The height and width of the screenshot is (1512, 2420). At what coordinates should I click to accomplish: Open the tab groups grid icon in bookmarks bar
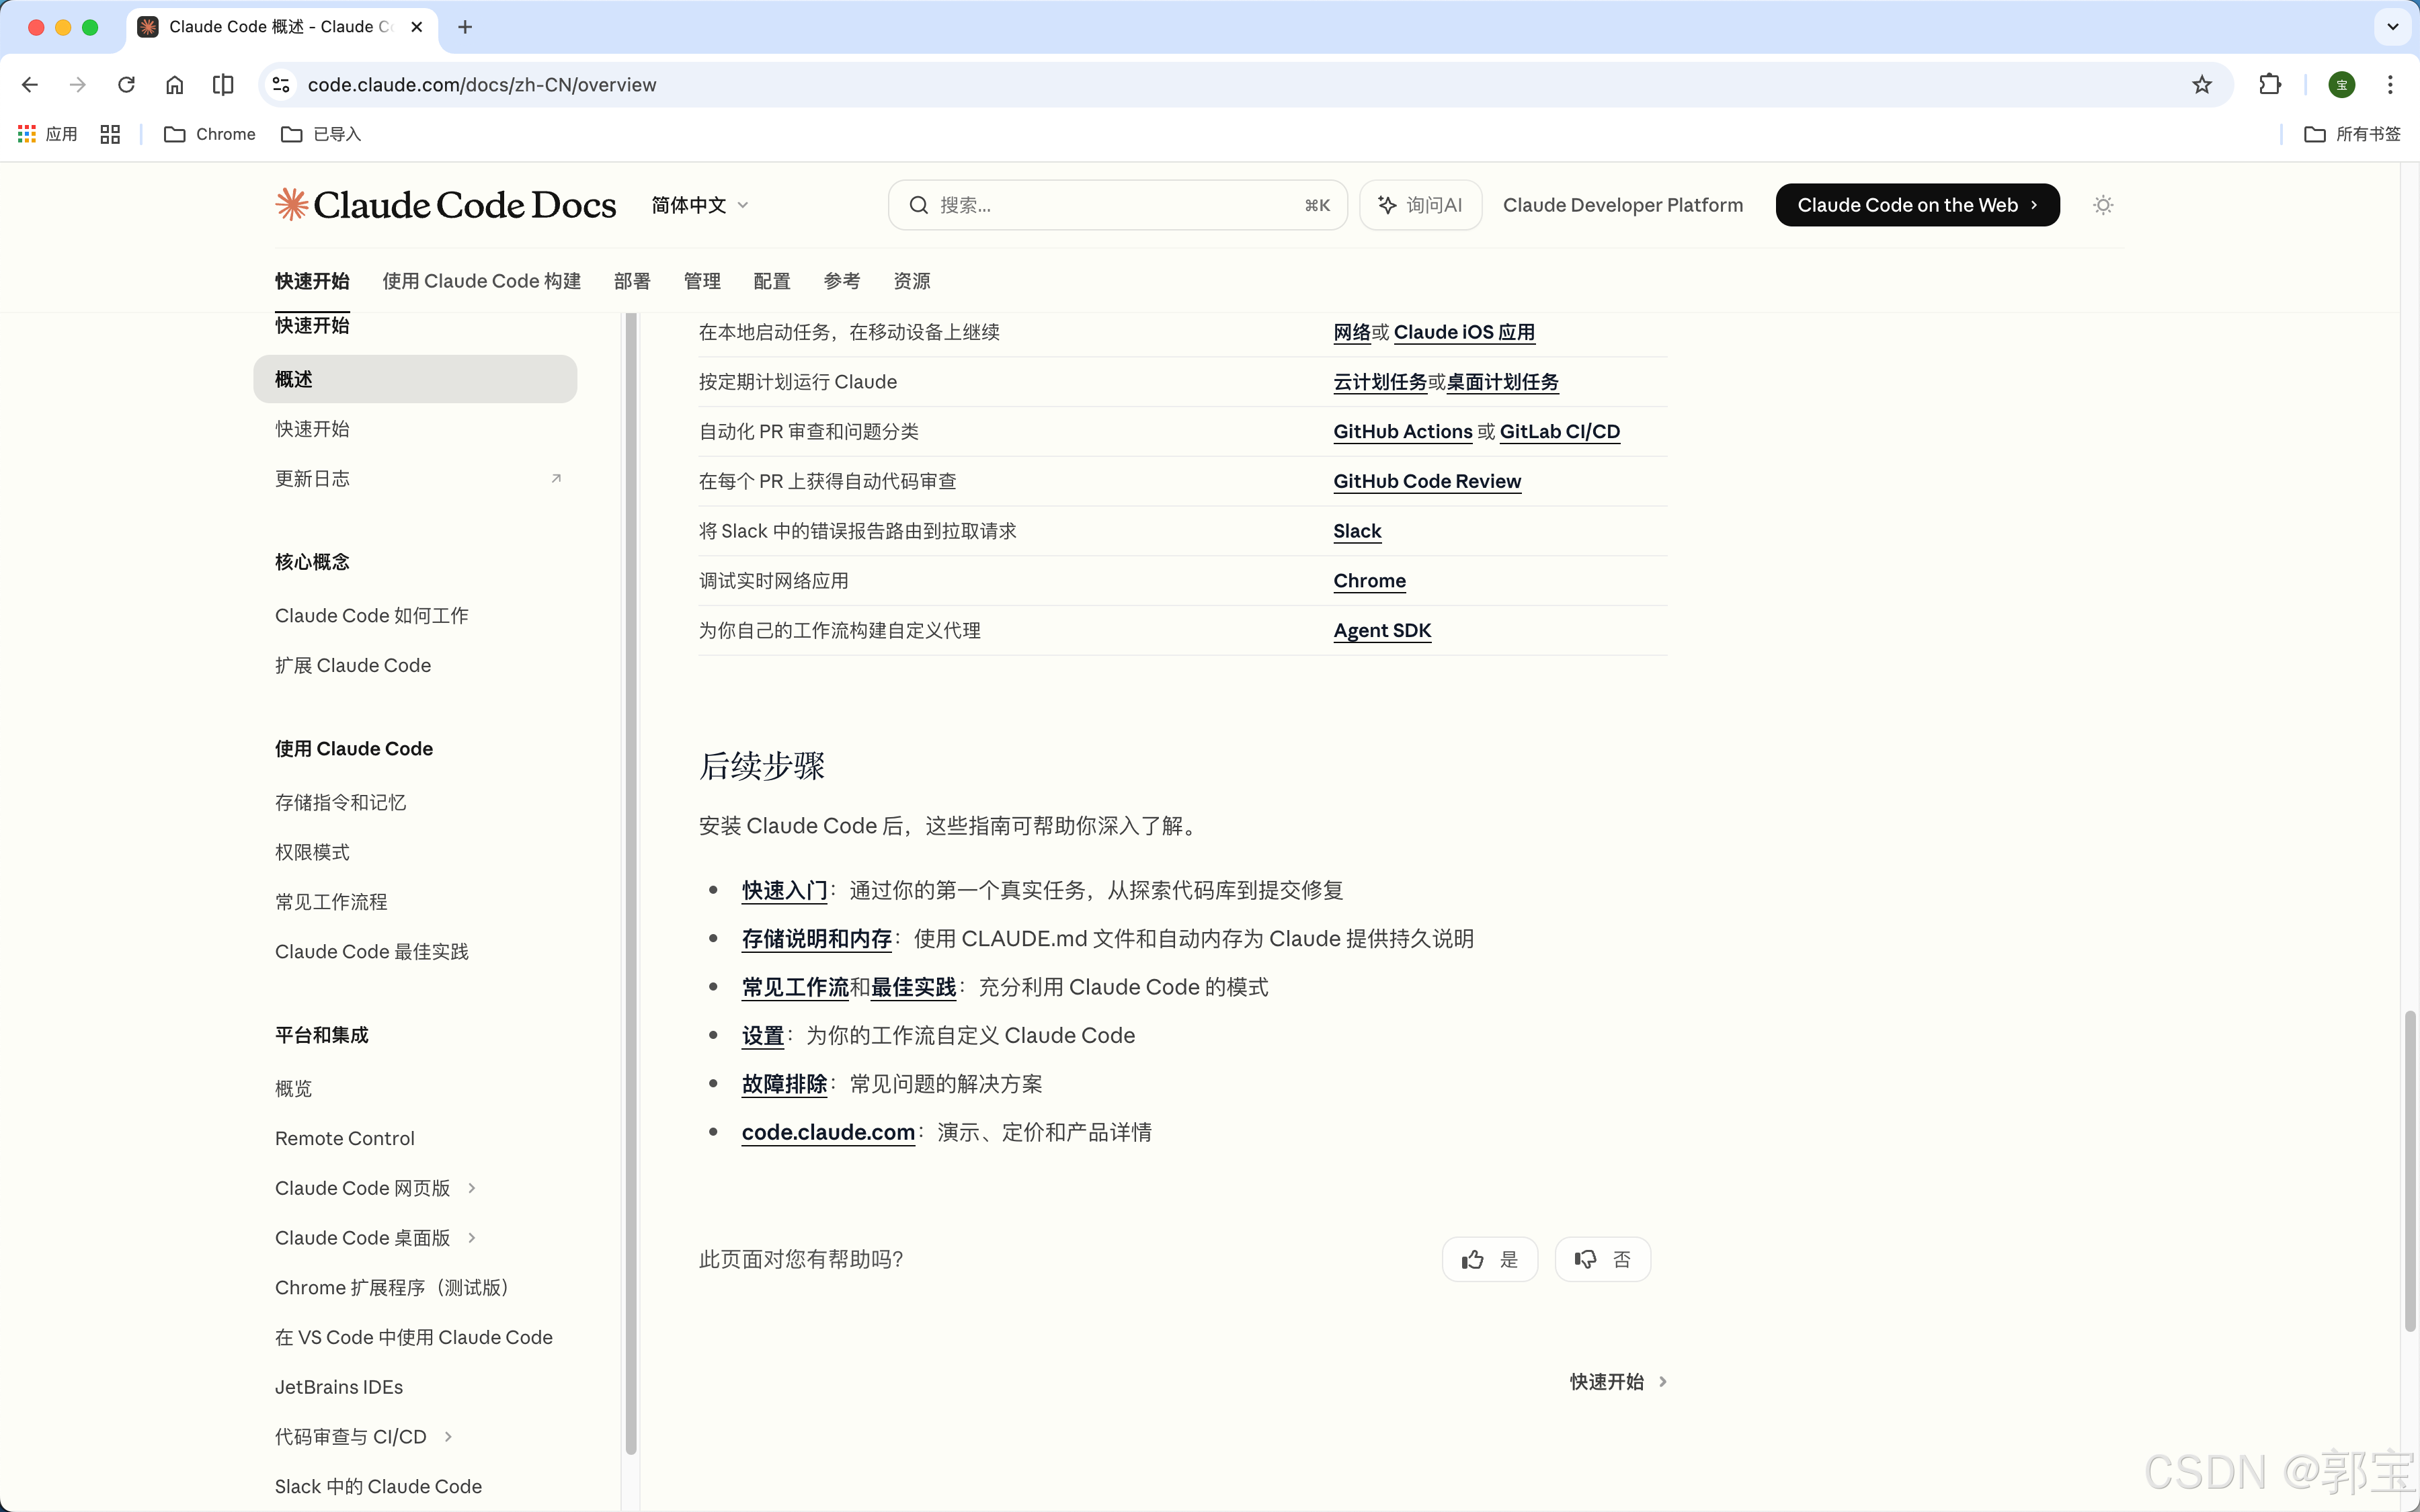coord(110,134)
